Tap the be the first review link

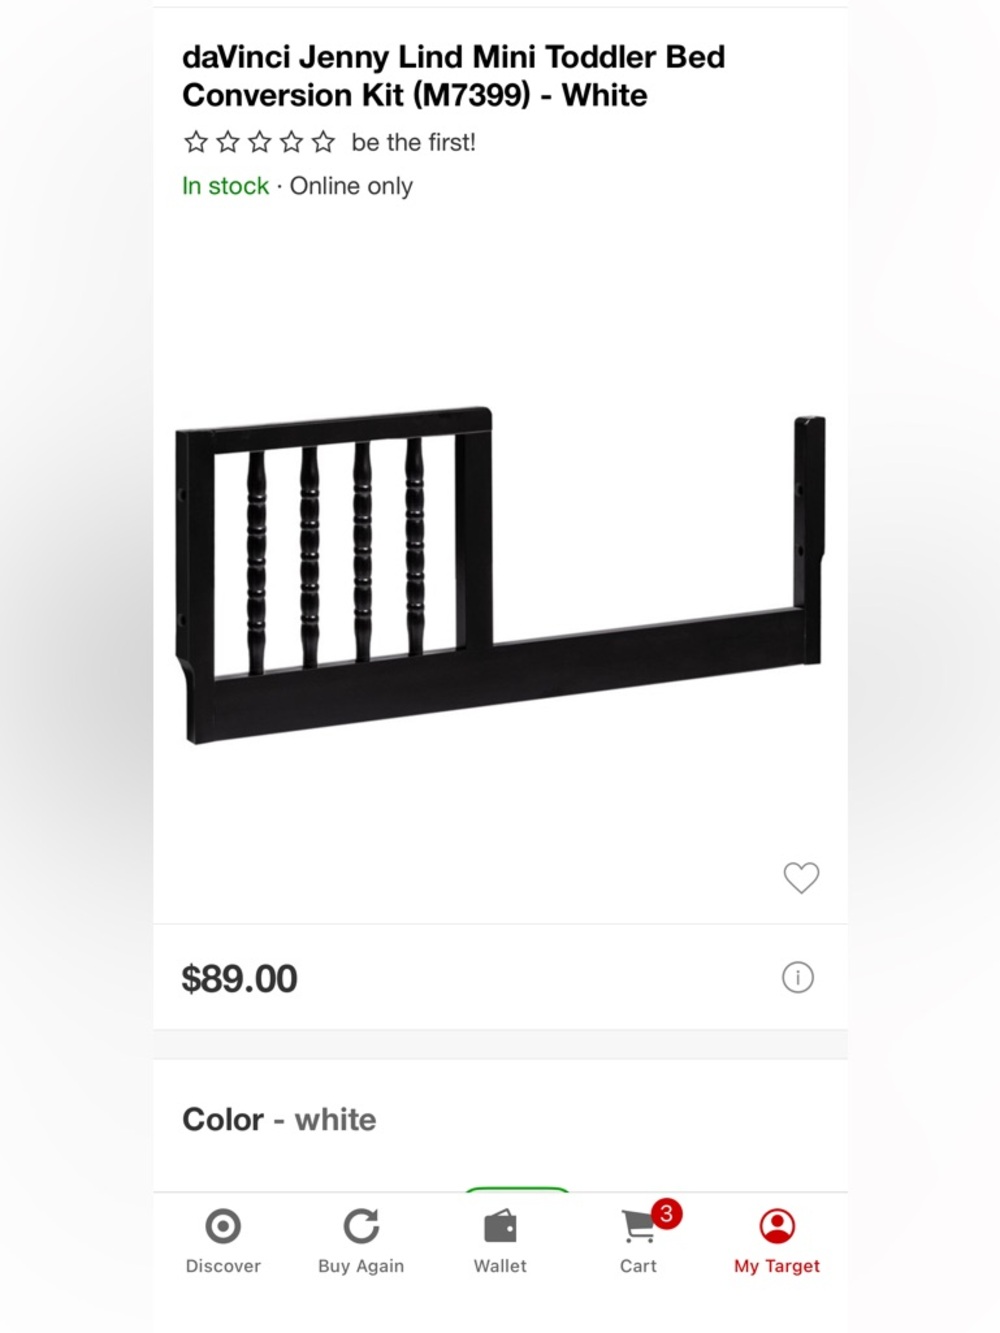coord(413,142)
